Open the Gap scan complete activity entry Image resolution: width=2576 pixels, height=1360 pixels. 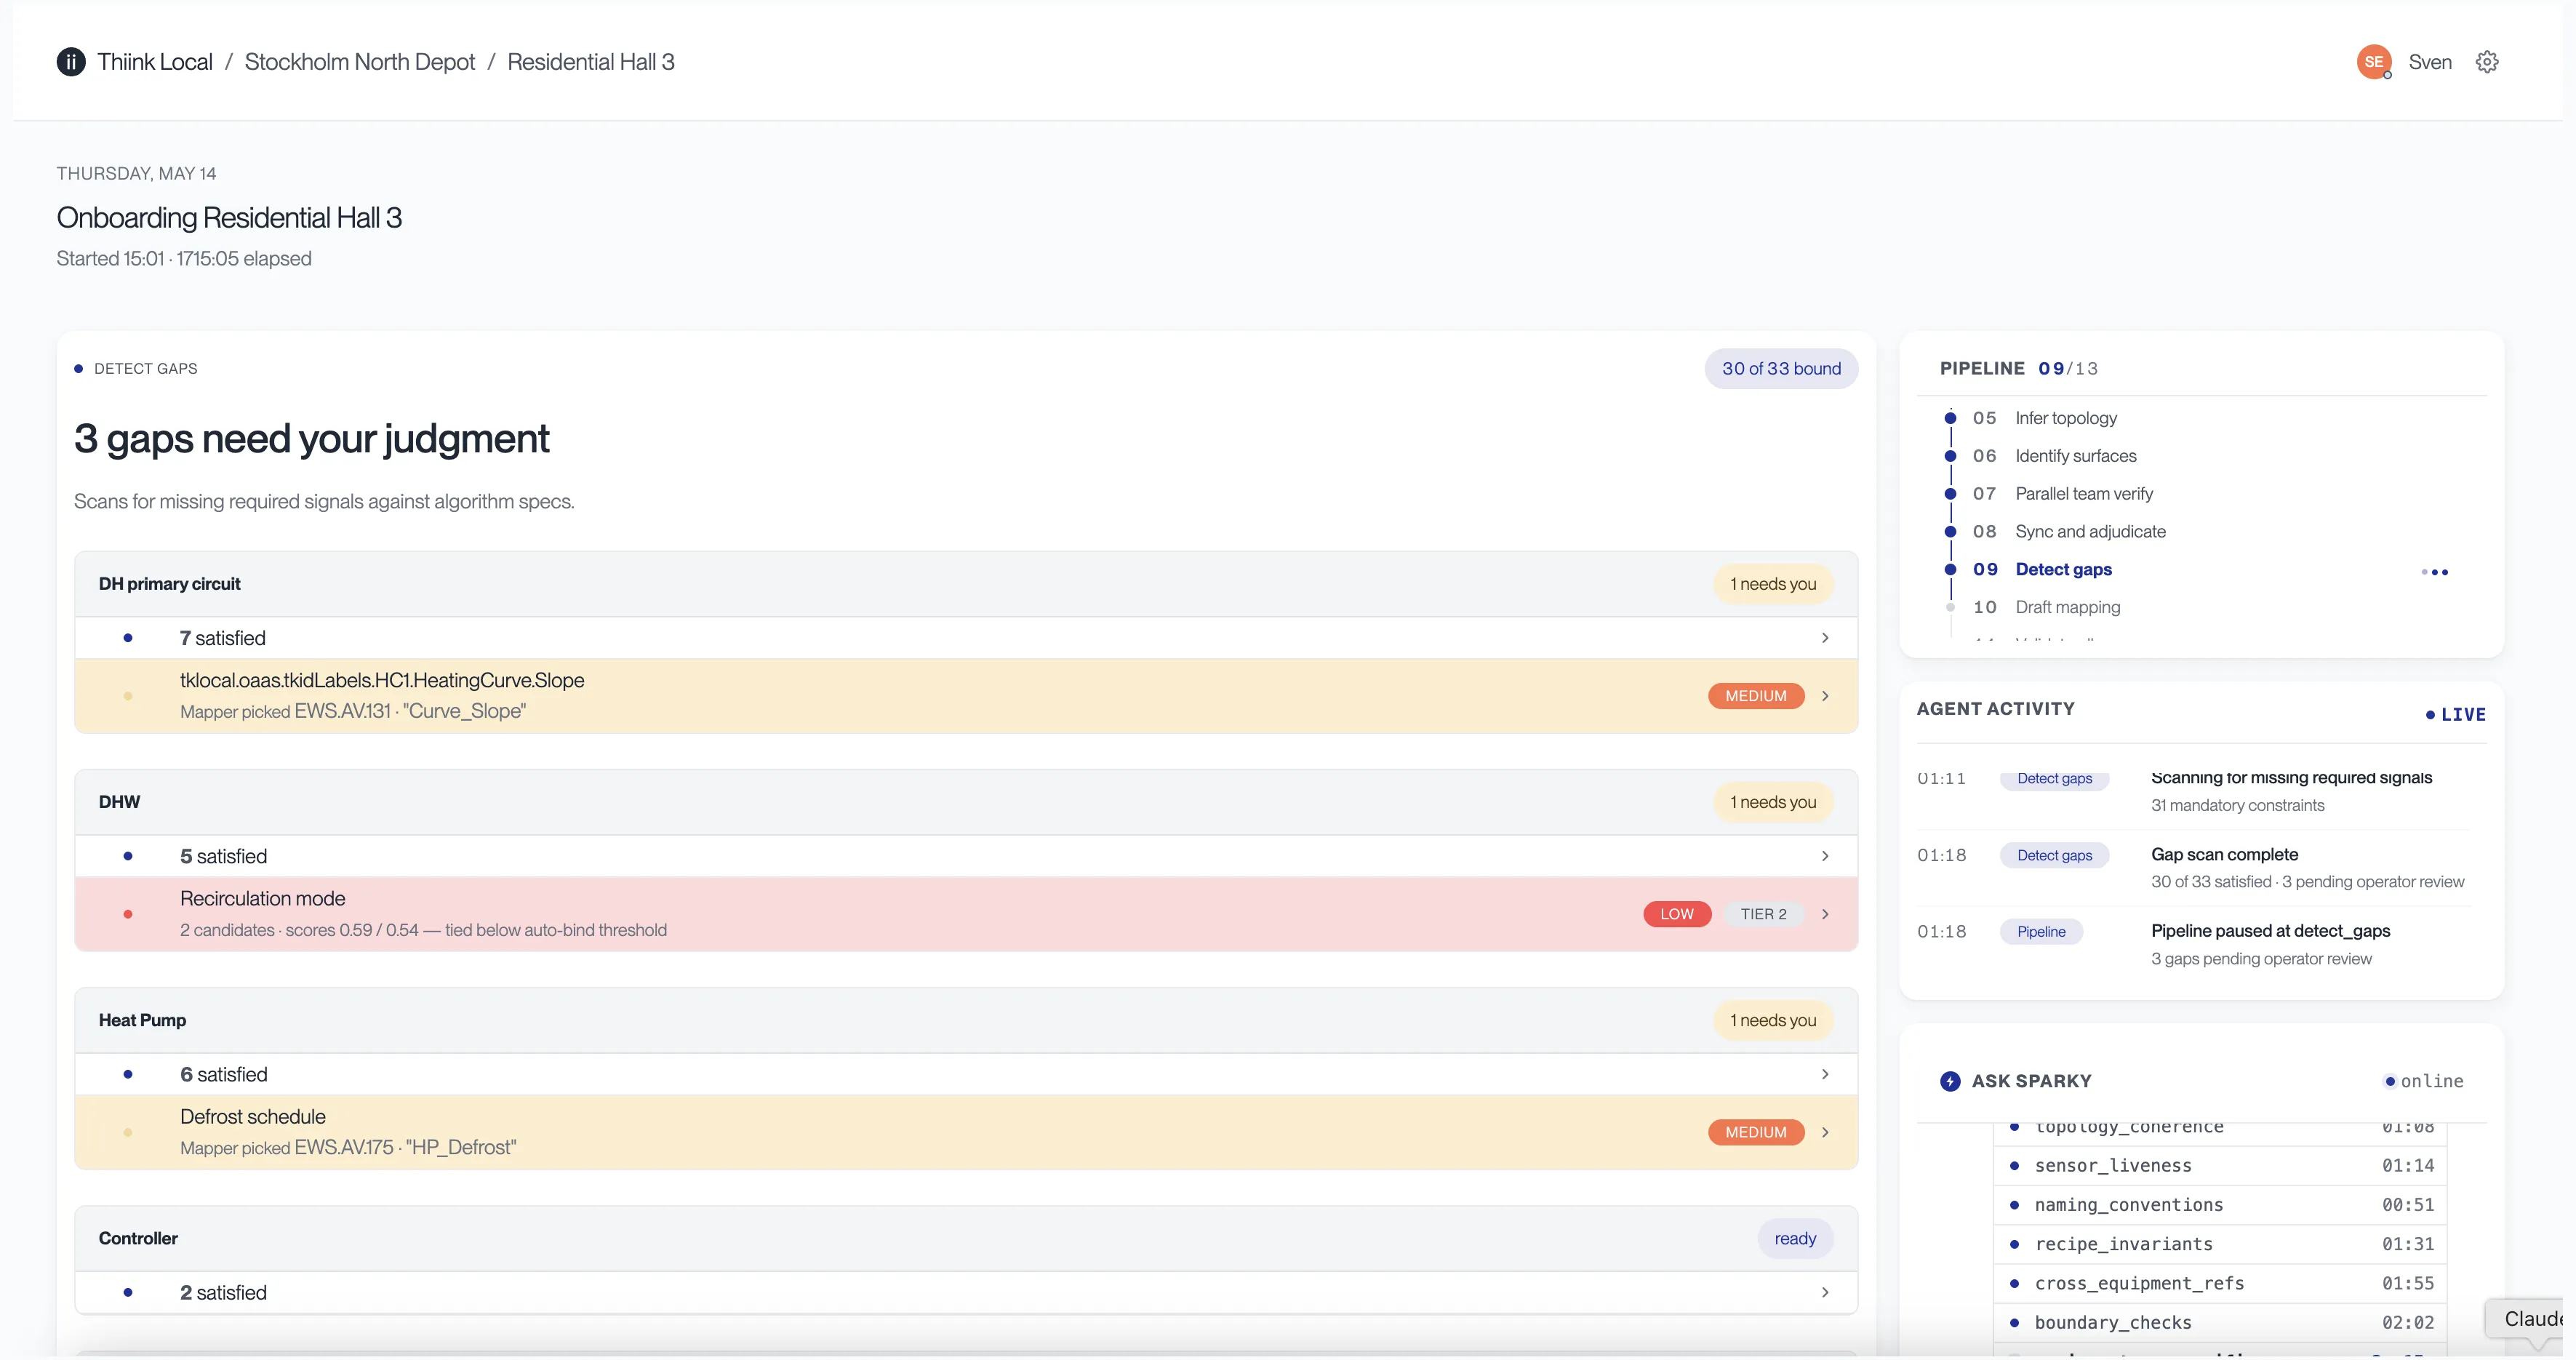pos(2194,868)
